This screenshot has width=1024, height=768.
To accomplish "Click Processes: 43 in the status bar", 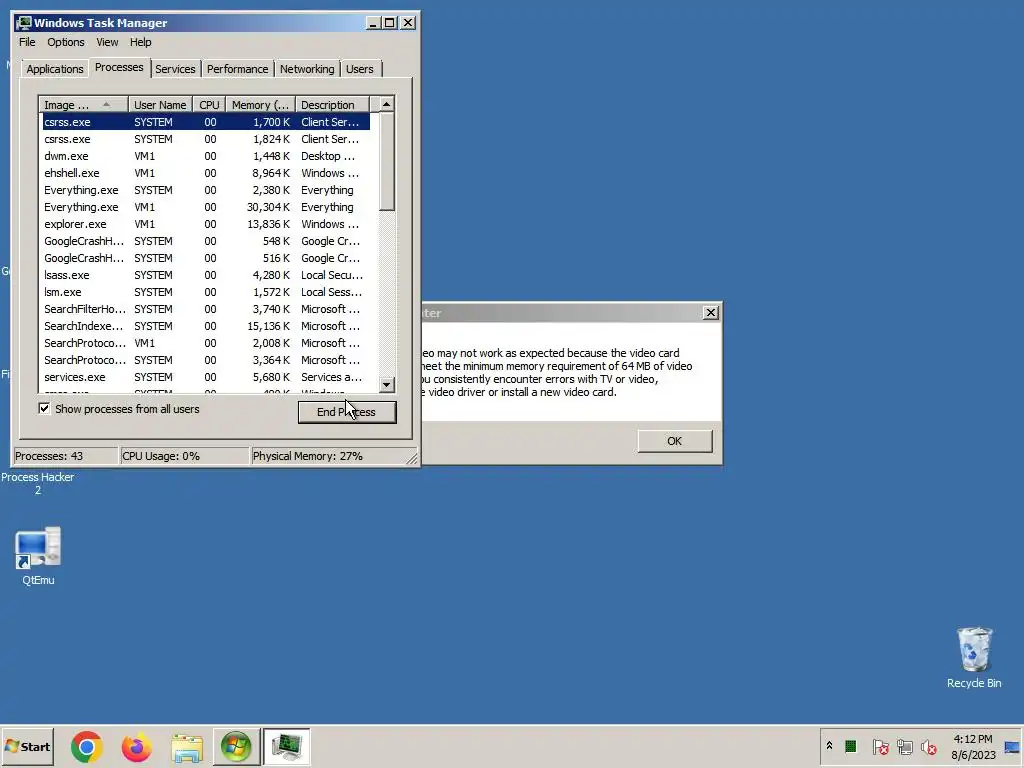I will pos(65,456).
